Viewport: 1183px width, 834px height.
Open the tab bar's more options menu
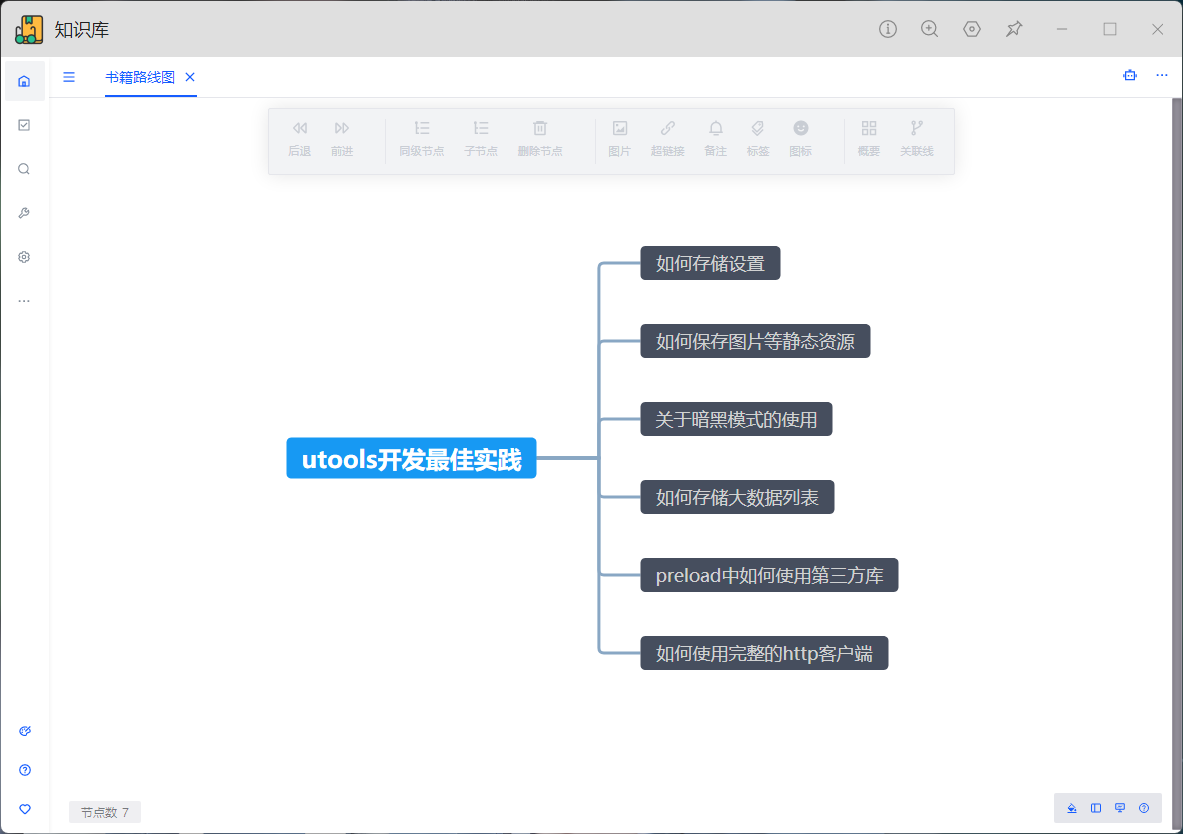[1162, 75]
